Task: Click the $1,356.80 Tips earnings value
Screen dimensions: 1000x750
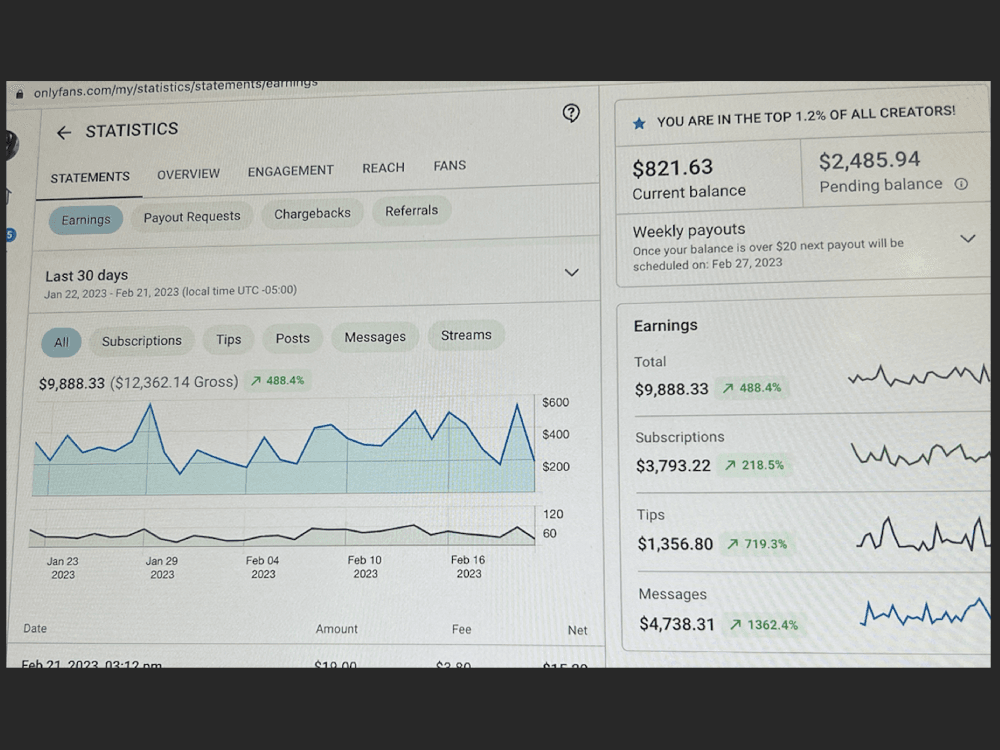Action: click(x=675, y=544)
